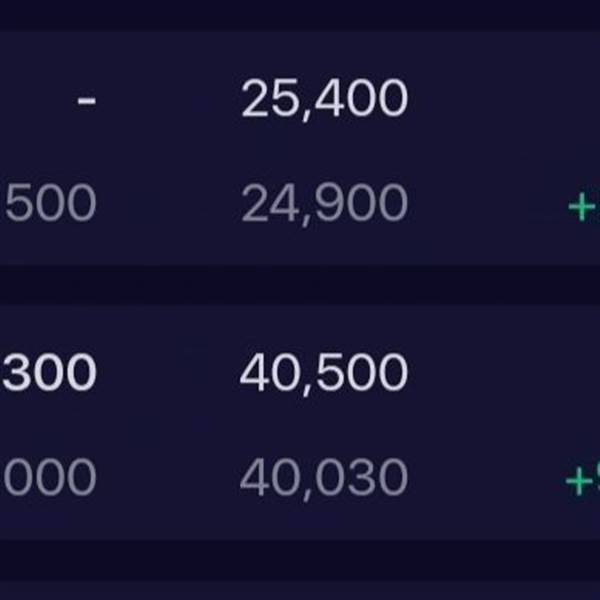
Task: Click the dark band above the first card
Action: pyautogui.click(x=300, y=15)
